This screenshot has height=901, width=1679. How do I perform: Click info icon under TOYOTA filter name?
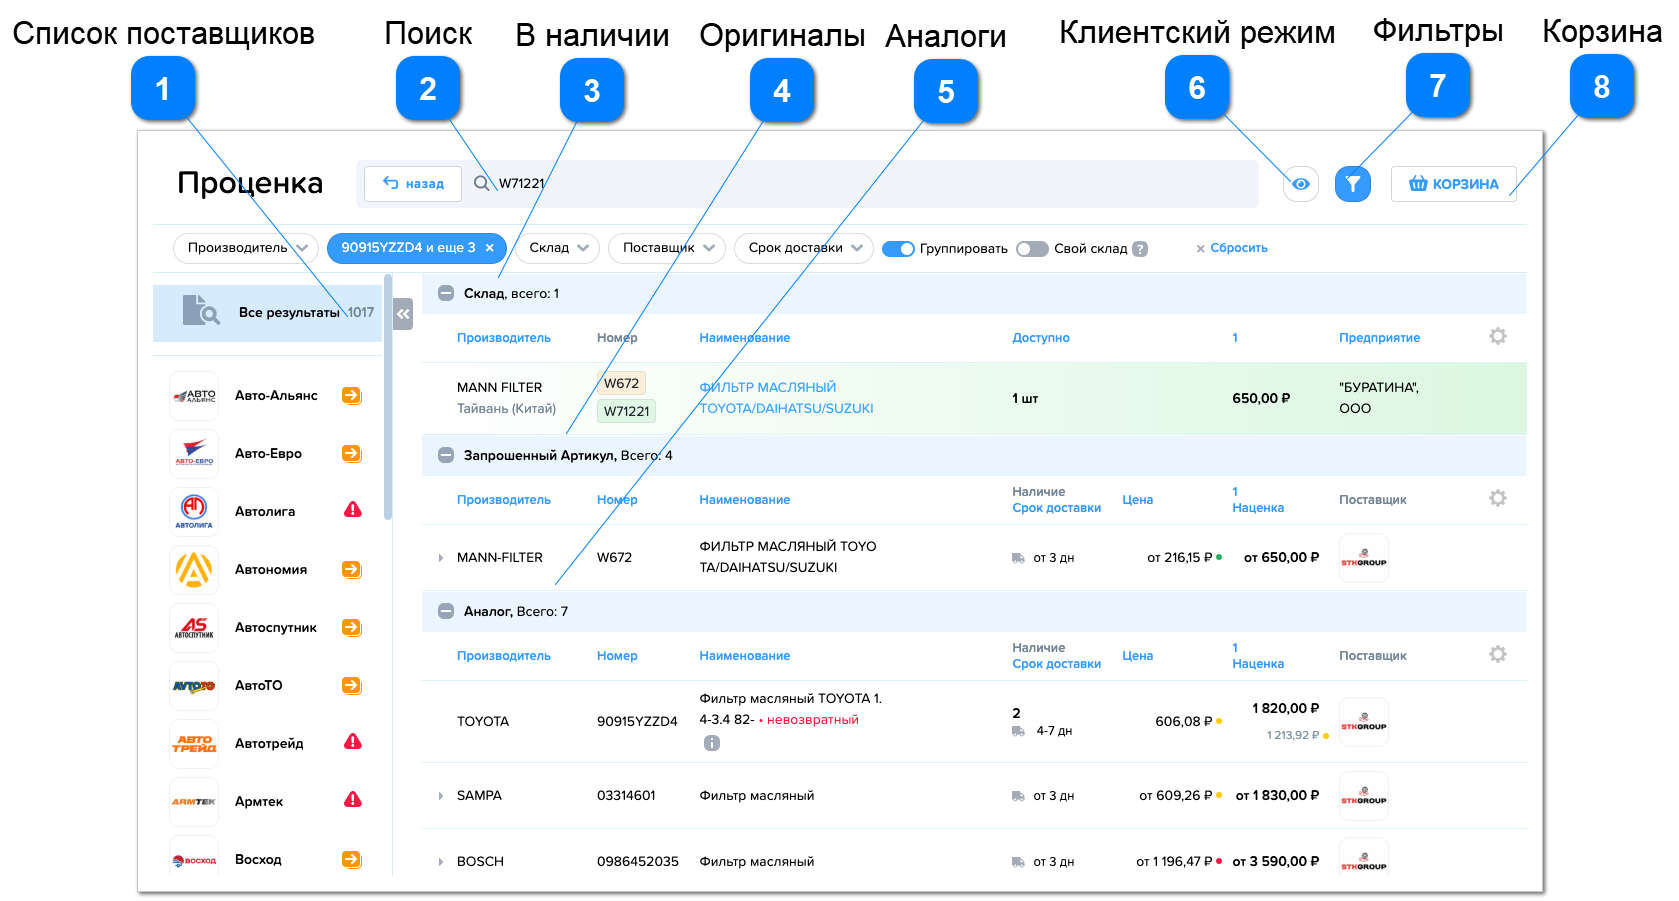711,743
